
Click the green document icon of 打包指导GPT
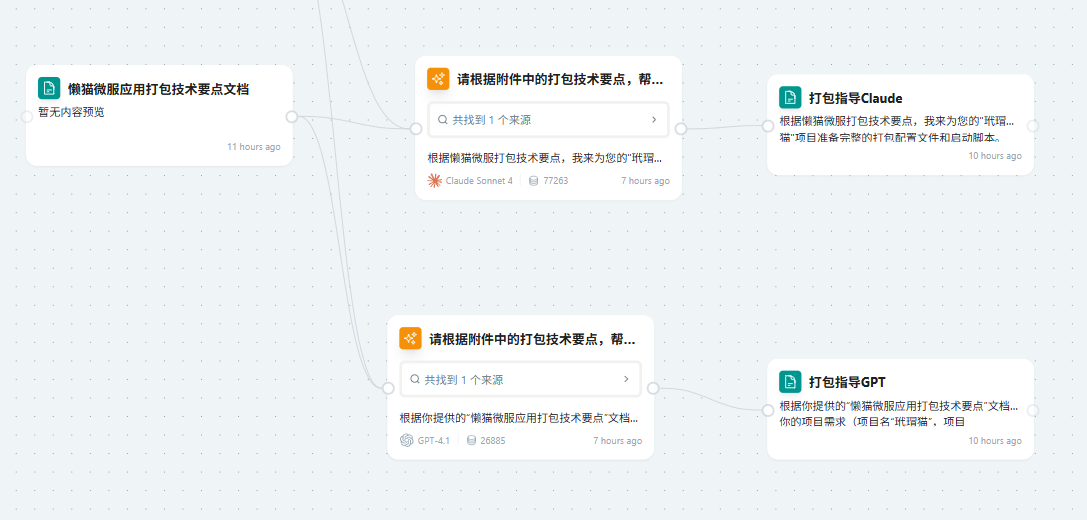pos(790,381)
